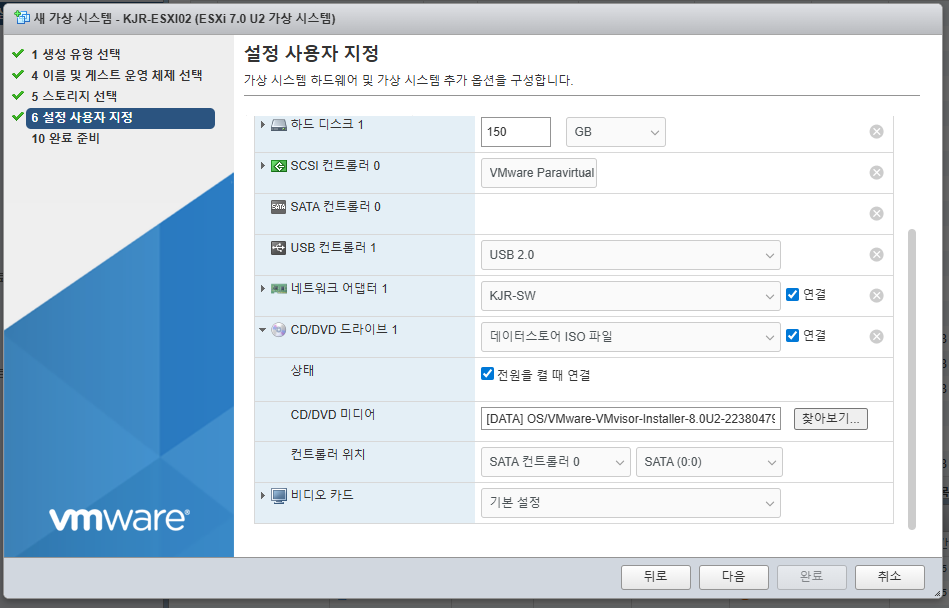
Task: Expand the 하드 디스크 1 row
Action: 263,125
